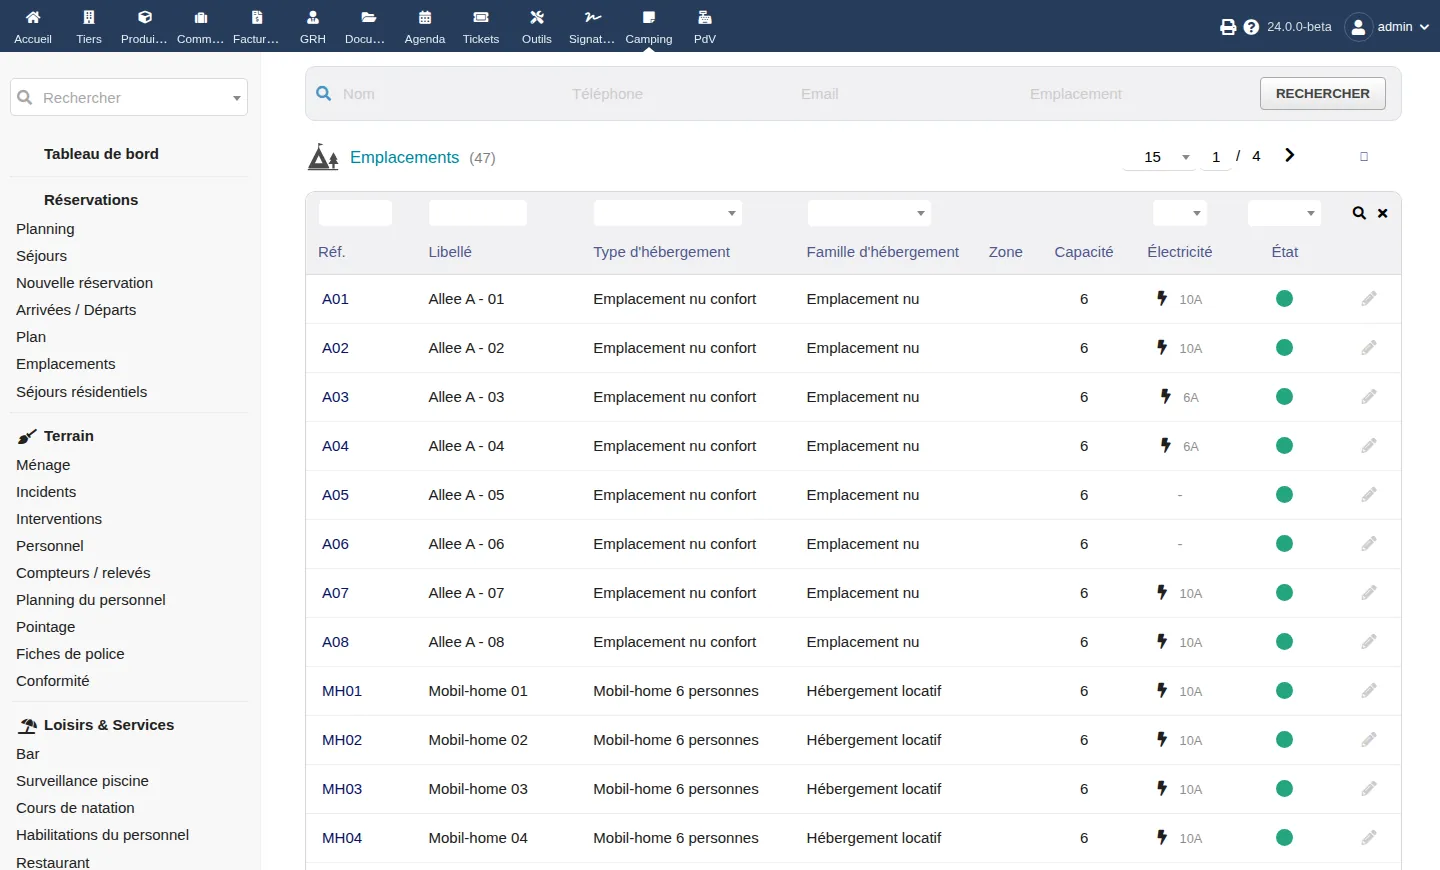Sort table by Capacité column header
This screenshot has width=1440, height=870.
(1084, 252)
